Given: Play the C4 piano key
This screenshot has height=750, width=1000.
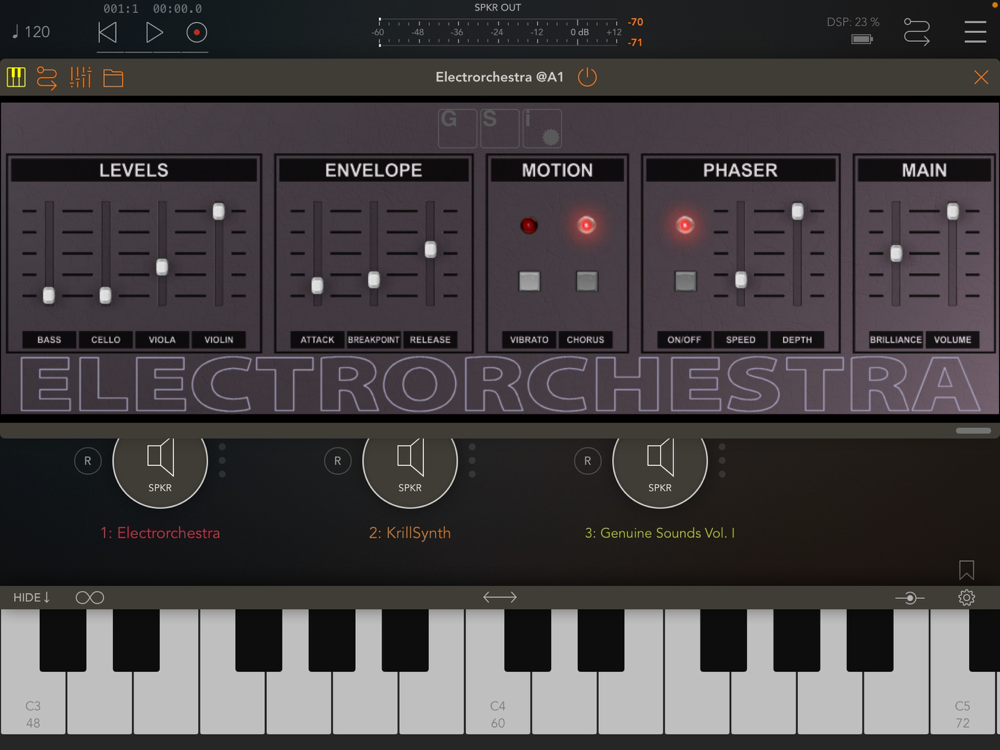Looking at the screenshot, I should pos(498,702).
